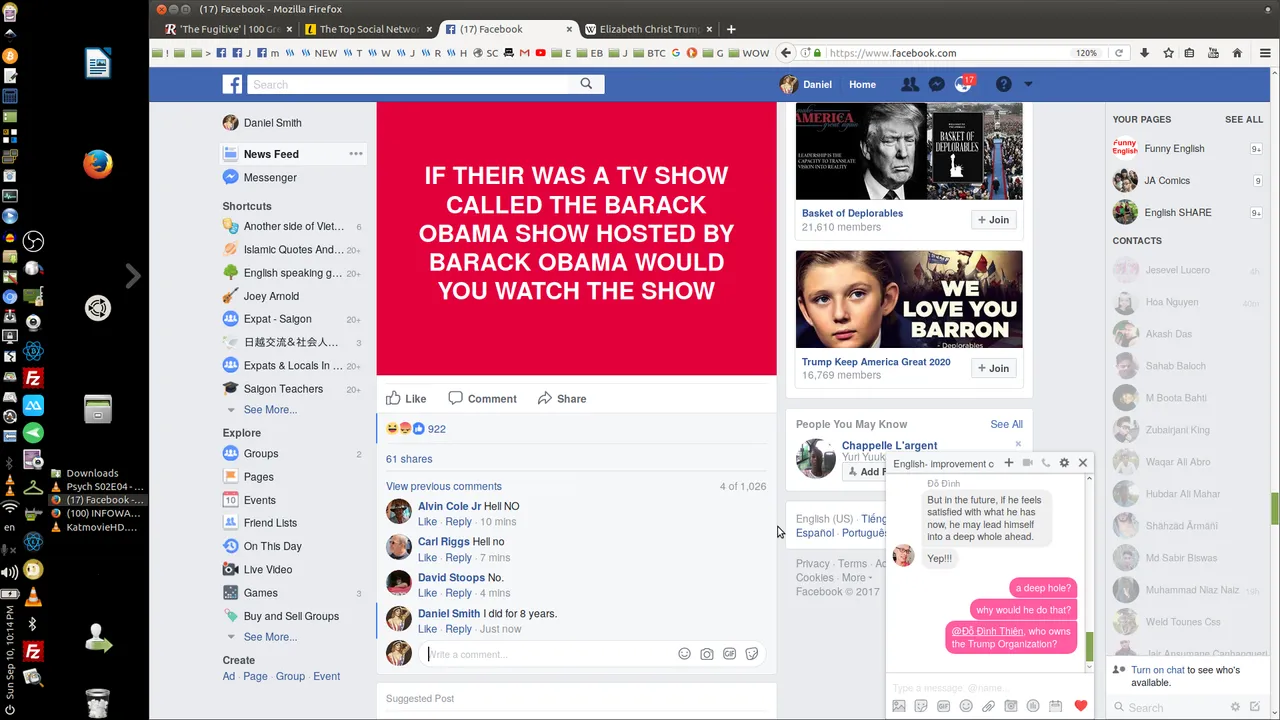Open Daniel profile in top bar
Image resolution: width=1280 pixels, height=720 pixels.
click(806, 85)
